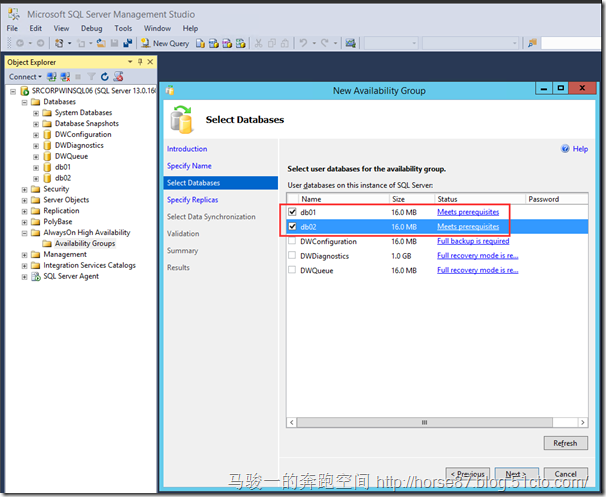Open the Tools menu
This screenshot has height=497, width=606.
point(123,28)
